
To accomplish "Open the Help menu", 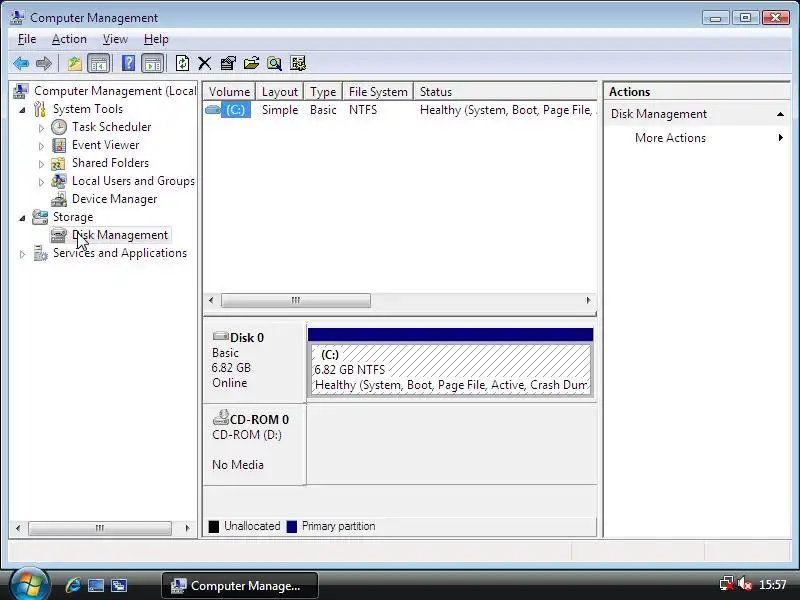I will coord(156,39).
